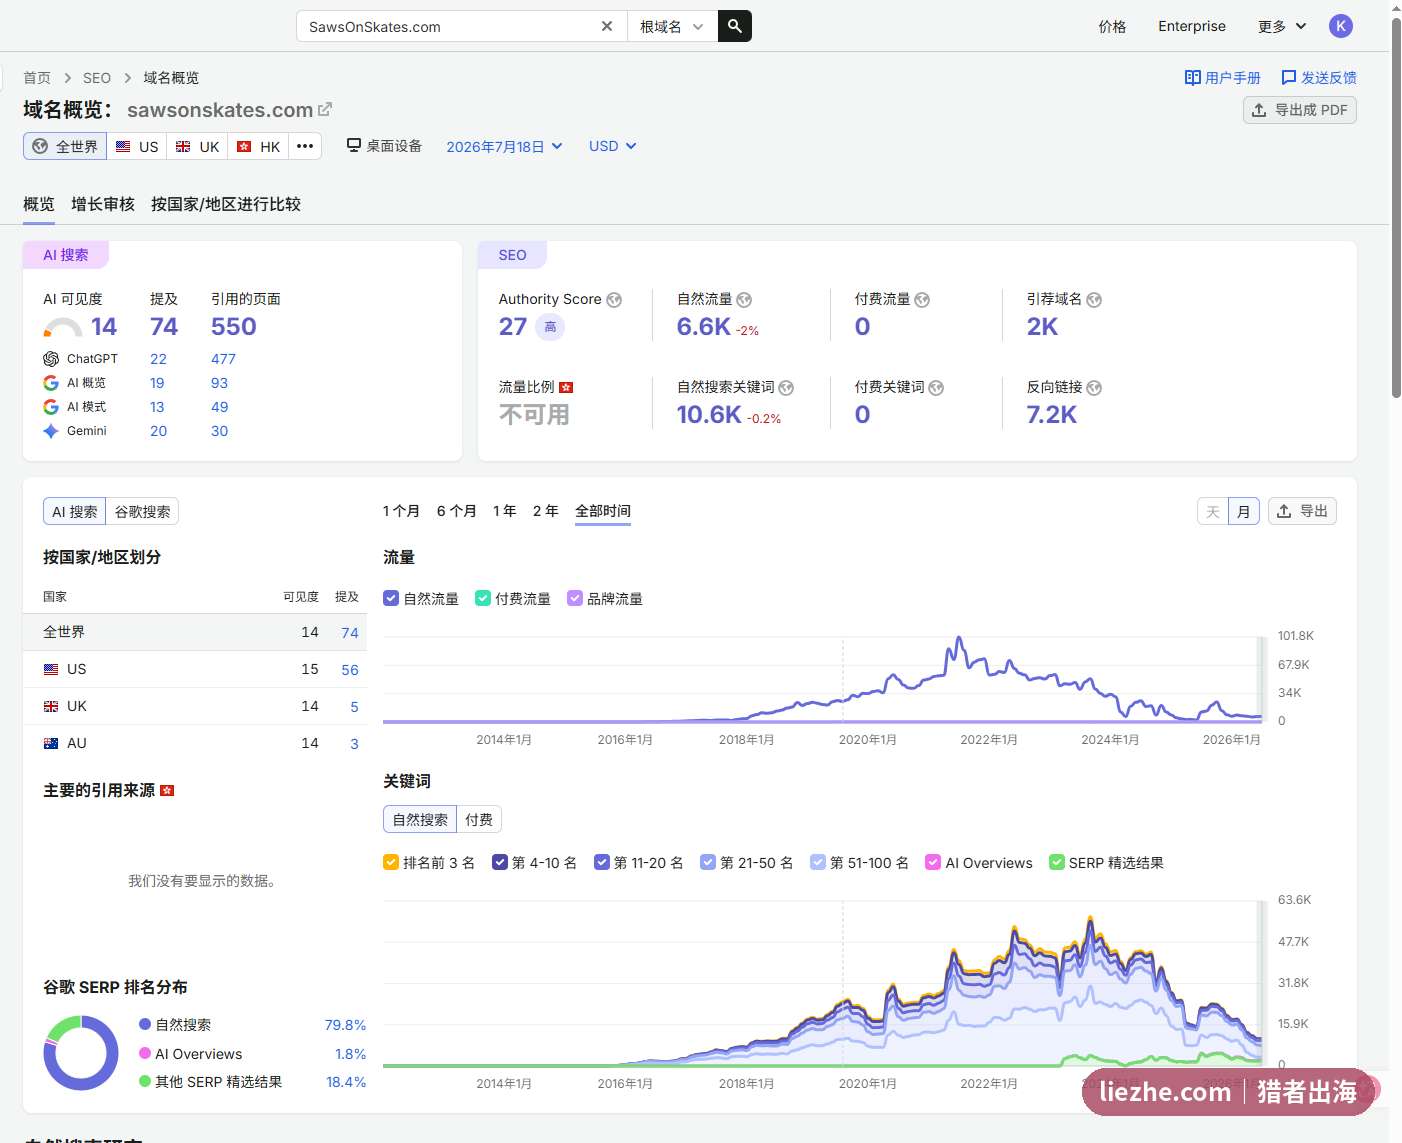Screen dimensions: 1402x1143
Task: Open the external link icon beside sawsonskates.com
Action: [x=325, y=109]
